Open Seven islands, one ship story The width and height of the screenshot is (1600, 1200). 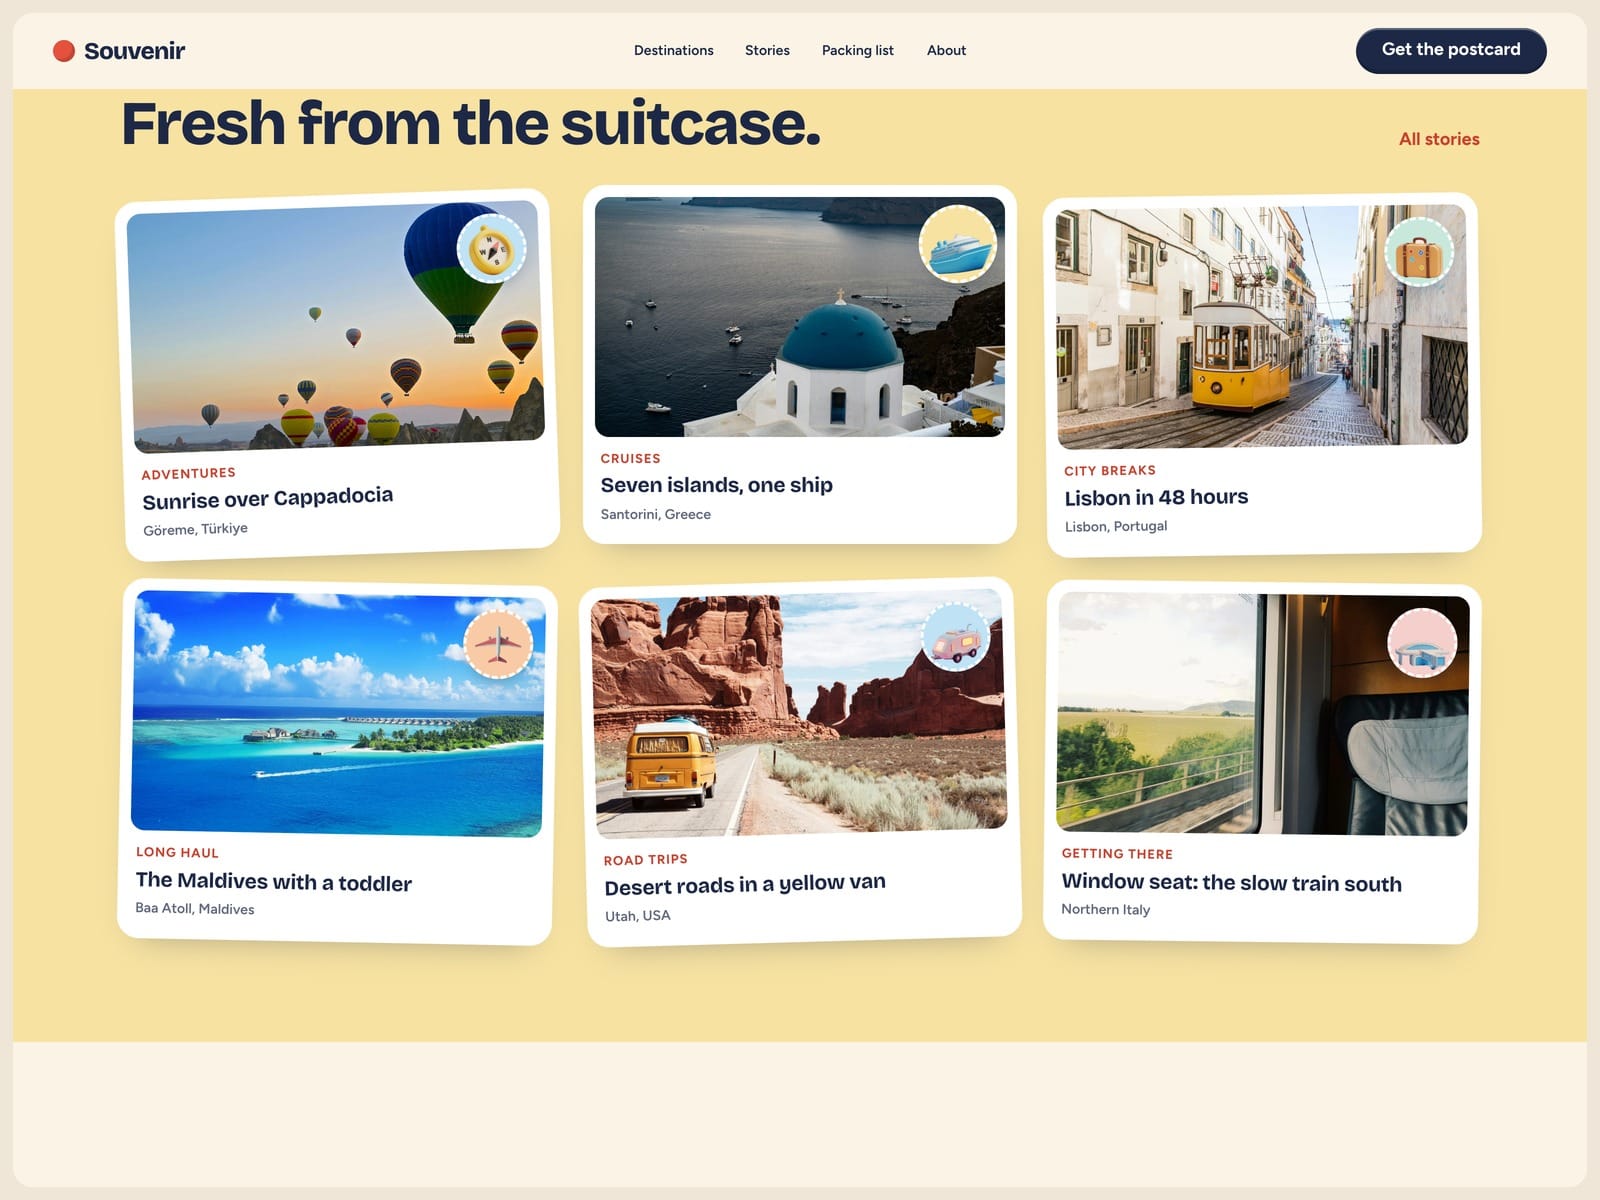pos(717,485)
